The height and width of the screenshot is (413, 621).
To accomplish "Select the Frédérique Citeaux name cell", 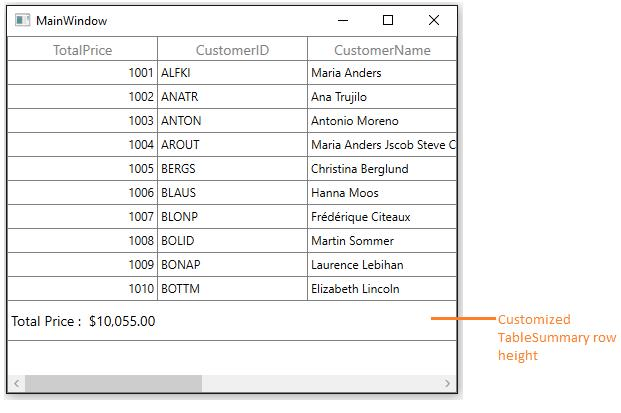I will [382, 217].
